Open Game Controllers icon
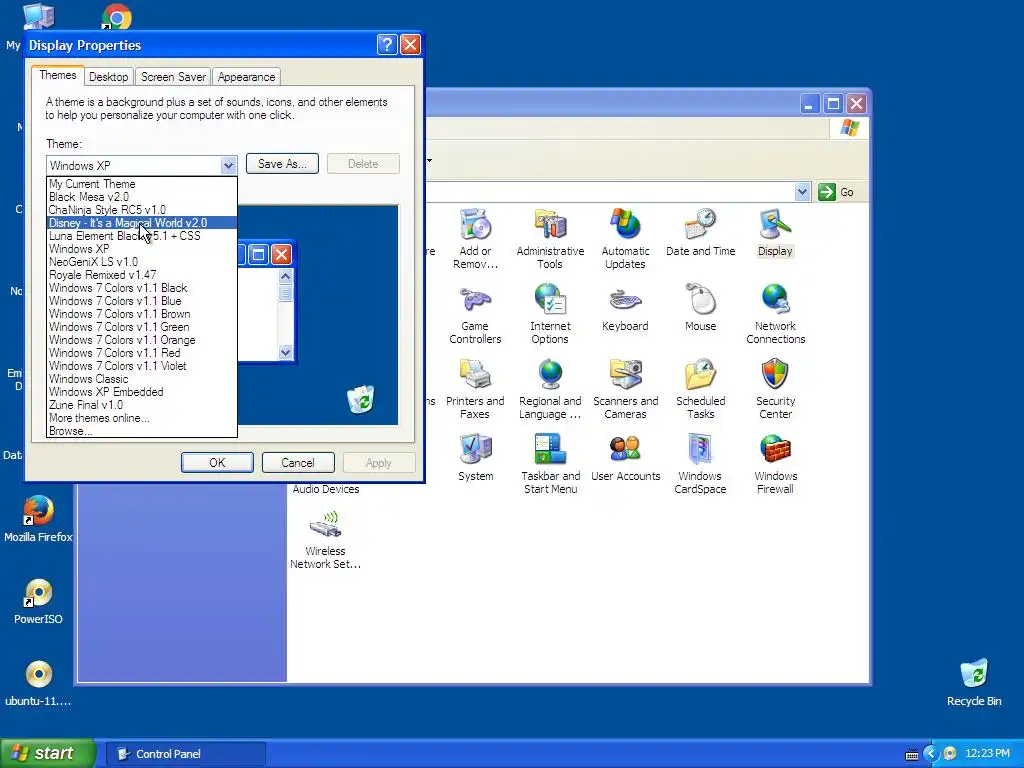 coord(475,314)
